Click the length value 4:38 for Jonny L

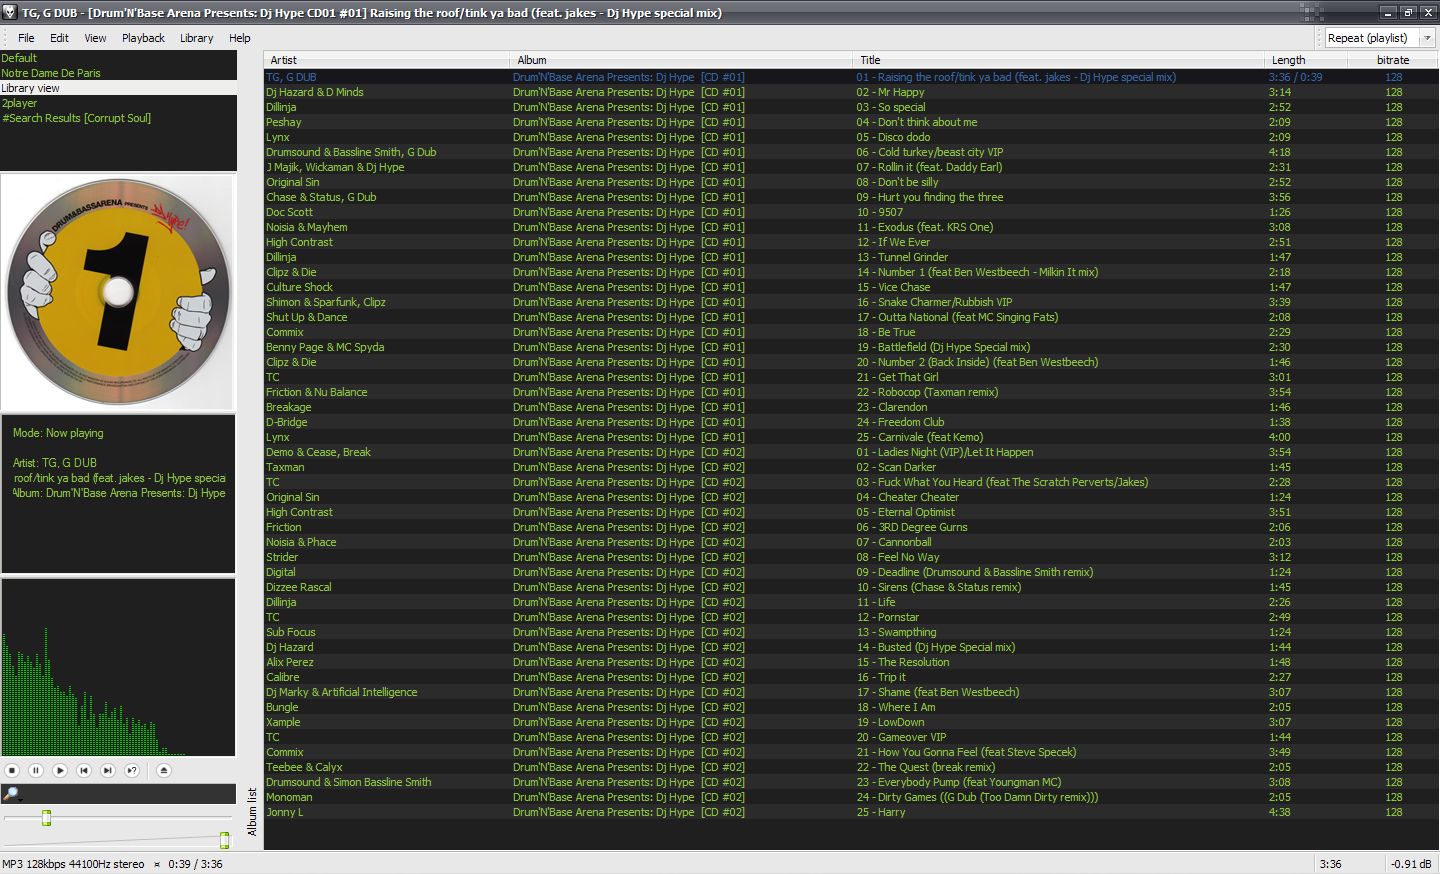pyautogui.click(x=1279, y=812)
